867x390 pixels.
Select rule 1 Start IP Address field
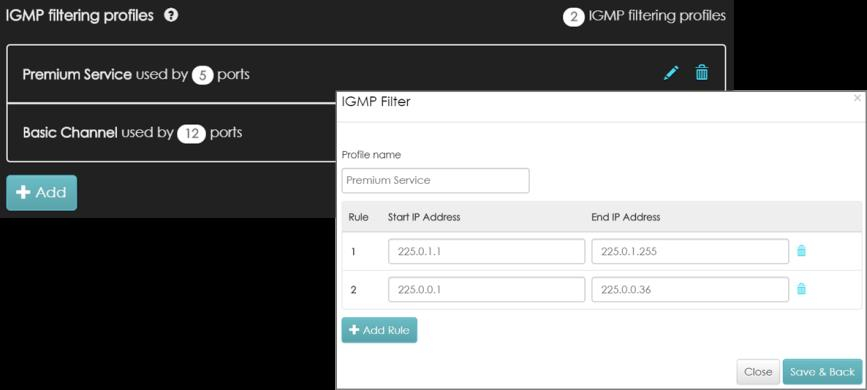pyautogui.click(x=487, y=252)
